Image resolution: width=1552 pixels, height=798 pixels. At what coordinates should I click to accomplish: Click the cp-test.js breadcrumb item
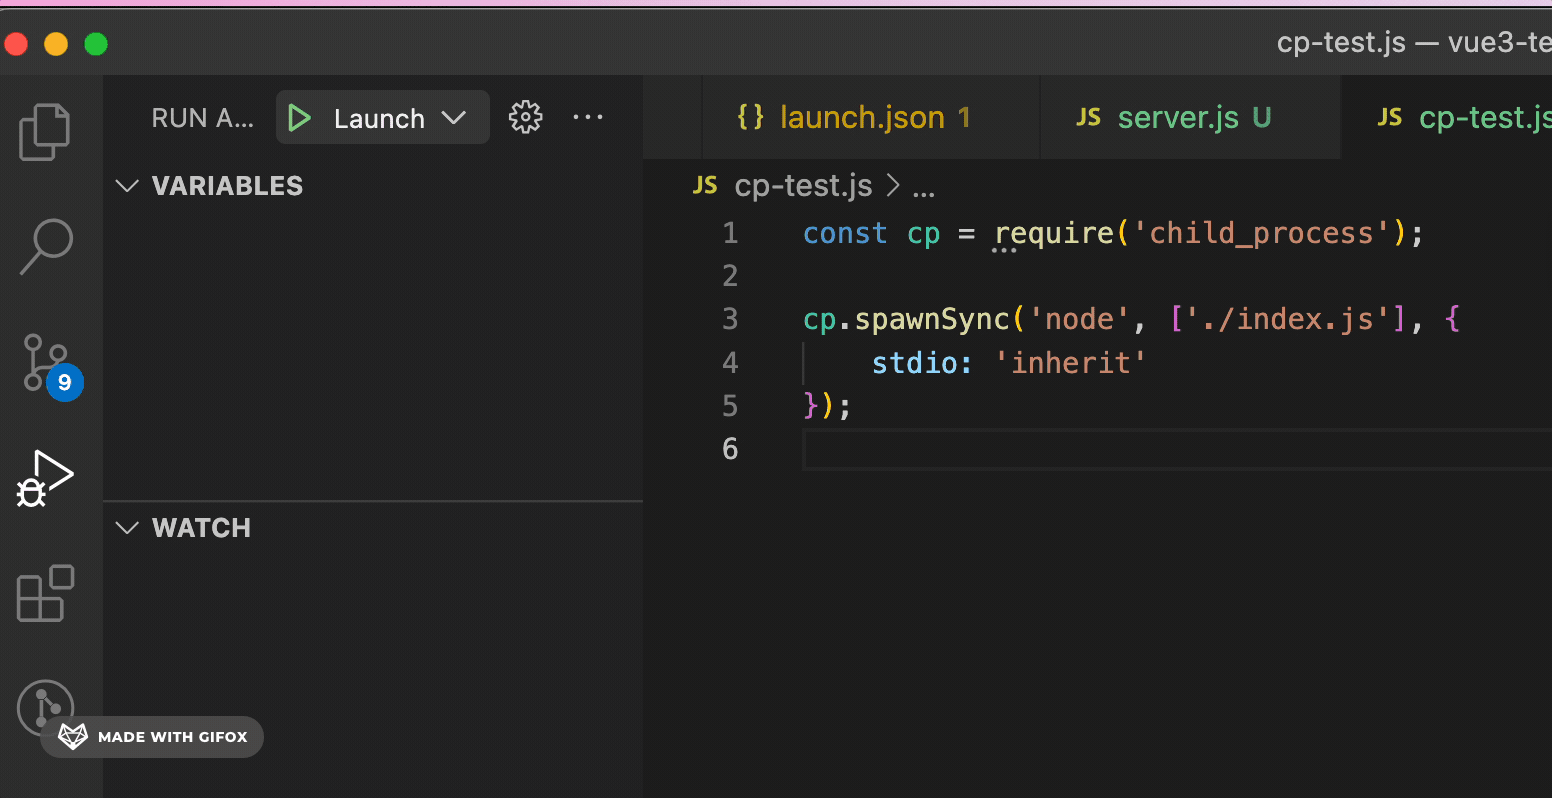click(x=803, y=186)
